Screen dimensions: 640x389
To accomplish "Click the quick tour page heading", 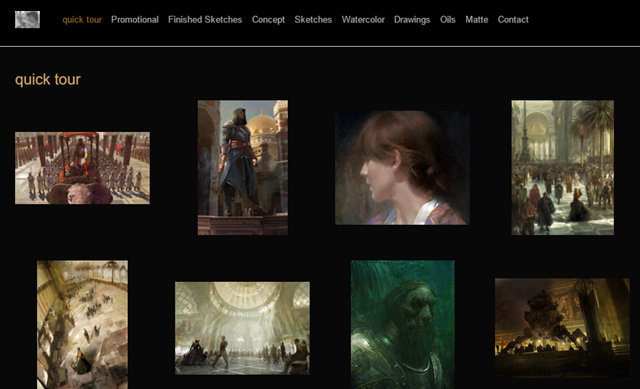I will [48, 80].
